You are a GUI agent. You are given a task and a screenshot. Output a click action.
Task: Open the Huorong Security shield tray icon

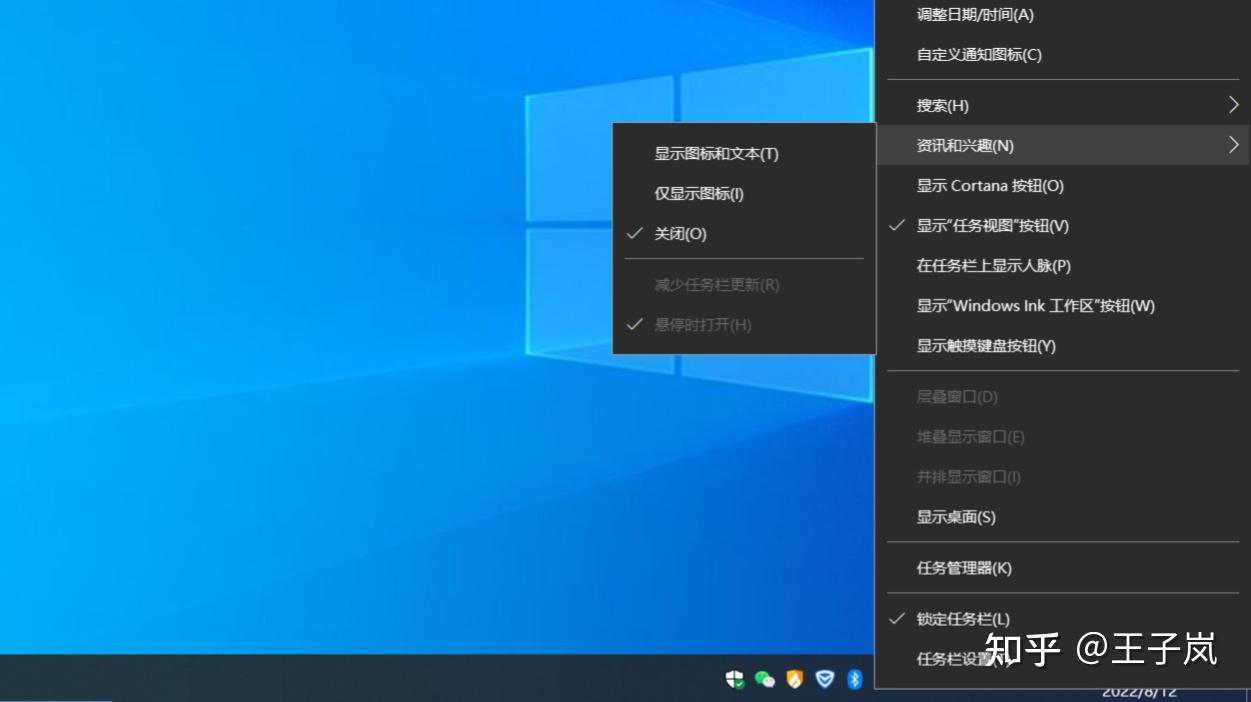794,680
